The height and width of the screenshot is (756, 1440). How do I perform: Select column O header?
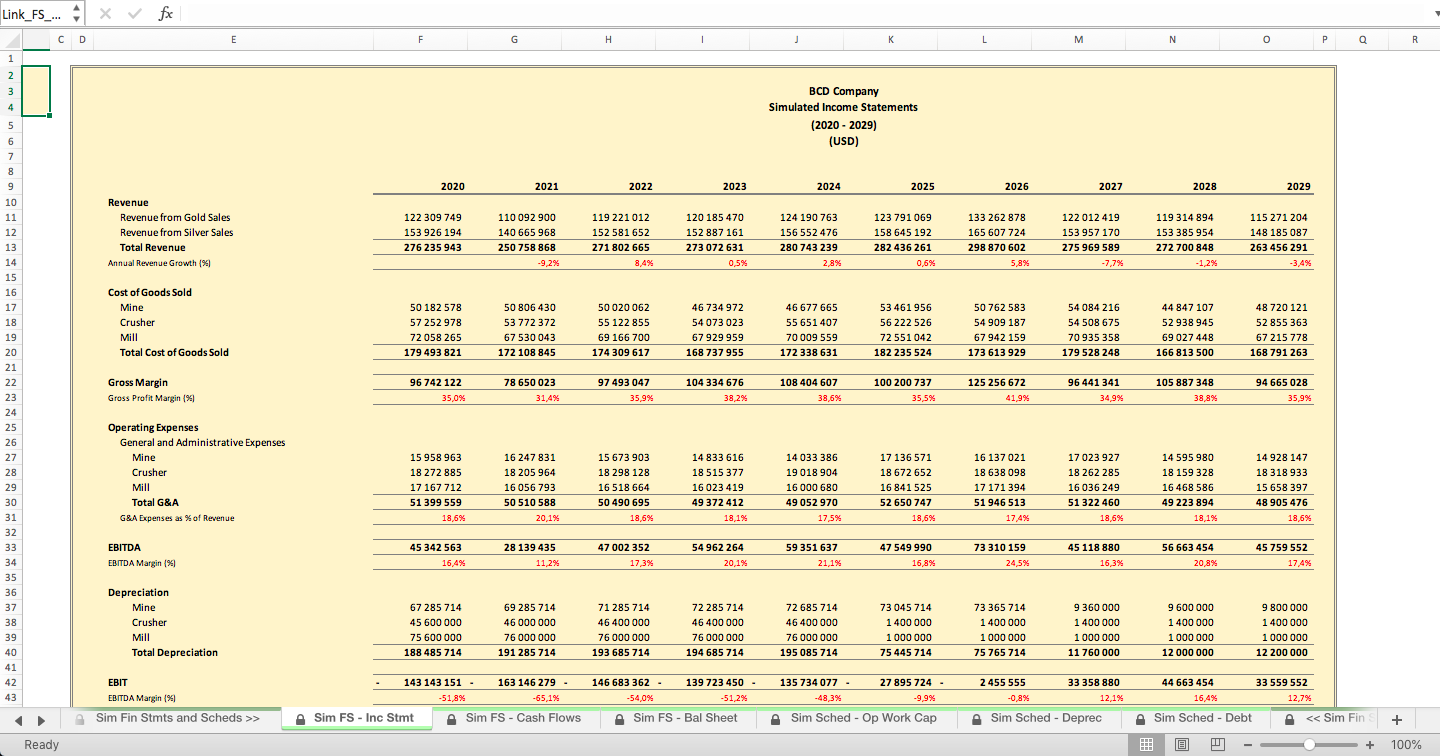[x=1266, y=40]
